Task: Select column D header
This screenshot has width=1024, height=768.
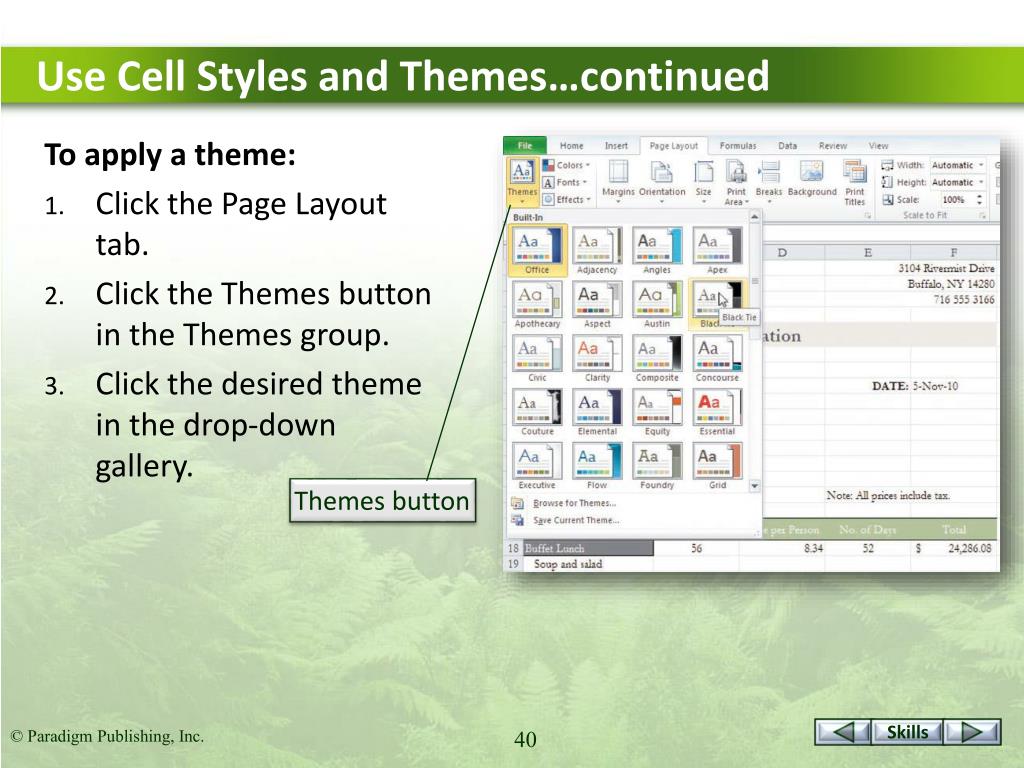Action: click(x=782, y=253)
